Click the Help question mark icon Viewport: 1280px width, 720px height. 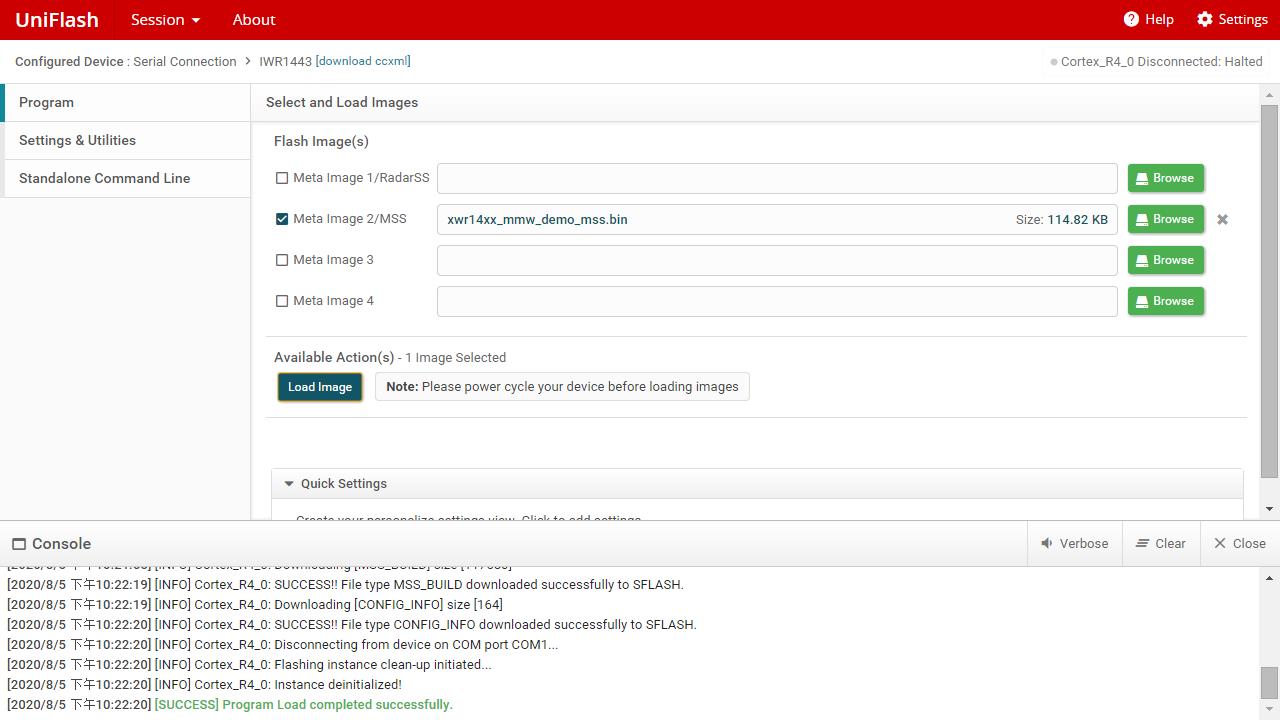[1131, 19]
